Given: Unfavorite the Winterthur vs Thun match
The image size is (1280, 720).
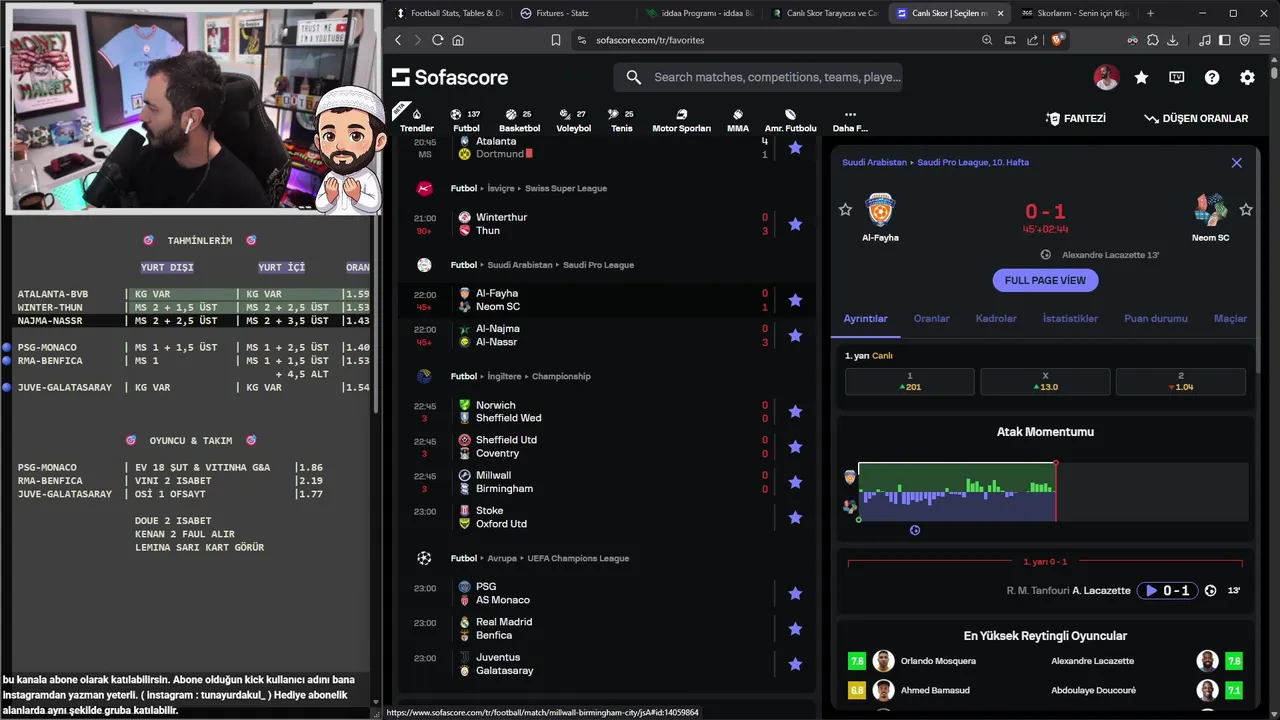Looking at the screenshot, I should [795, 224].
